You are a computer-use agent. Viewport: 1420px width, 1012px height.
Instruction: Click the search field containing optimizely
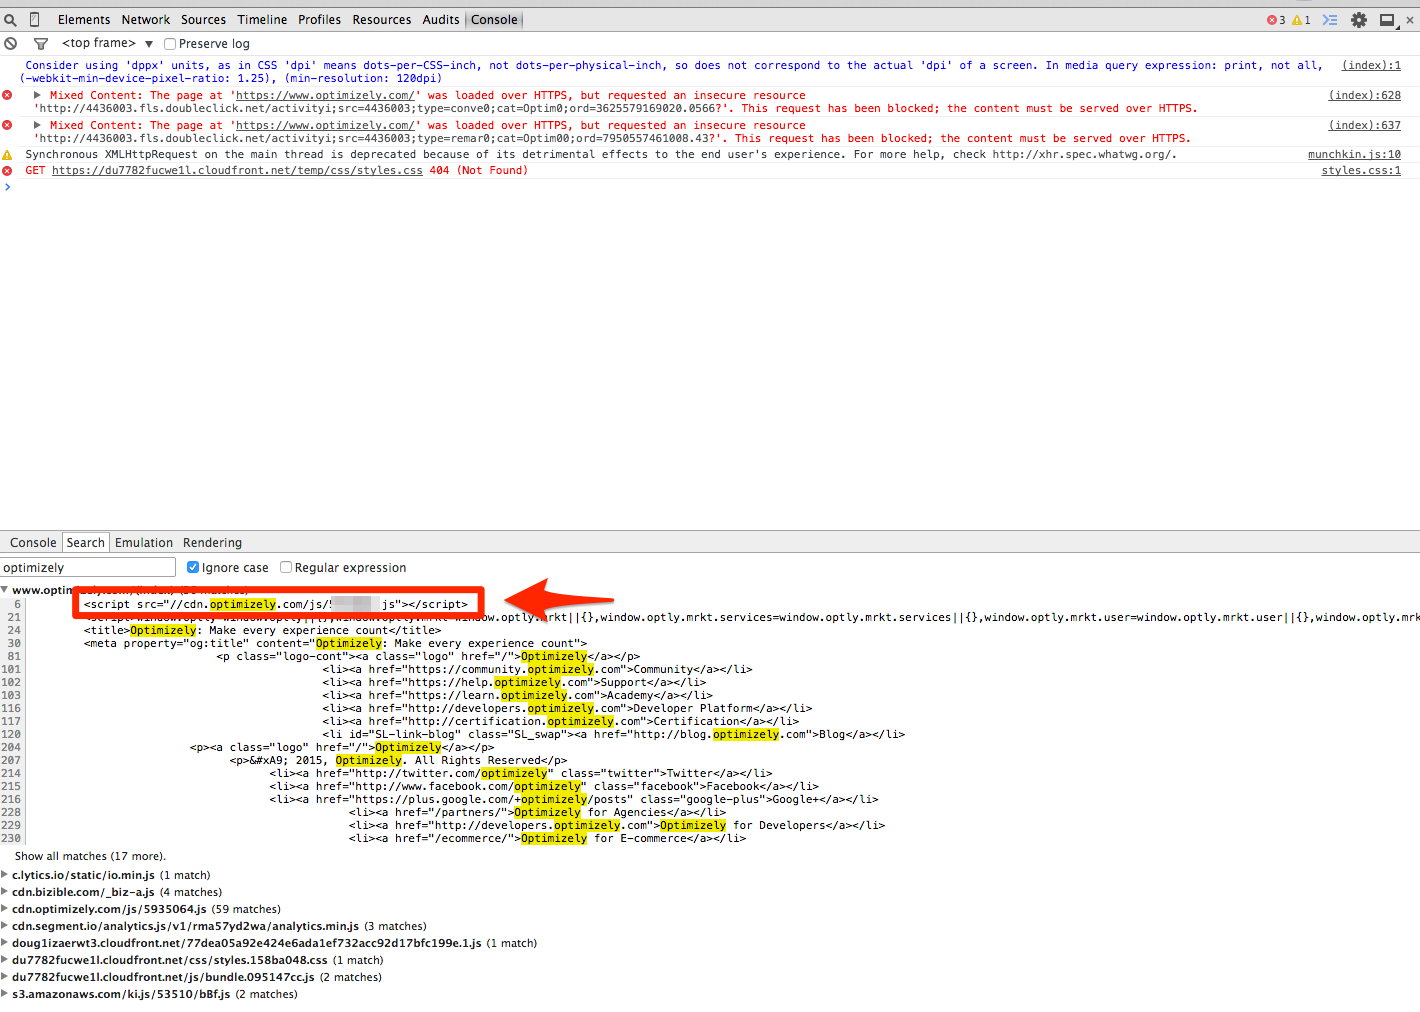tap(88, 568)
